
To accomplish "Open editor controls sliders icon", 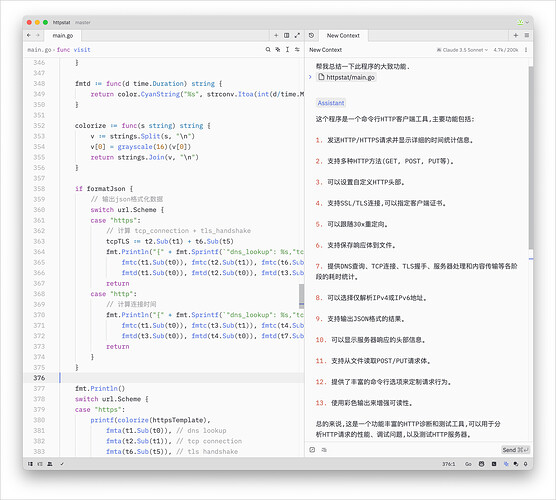I will pyautogui.click(x=297, y=50).
